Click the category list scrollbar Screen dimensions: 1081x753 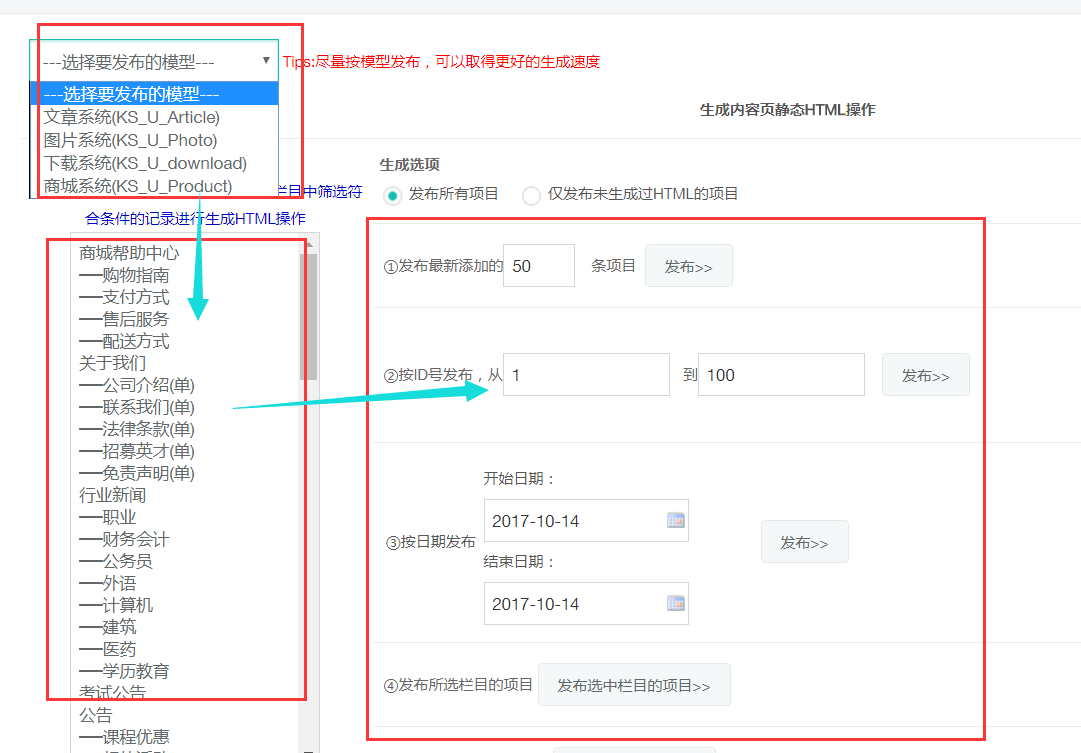pos(311,300)
